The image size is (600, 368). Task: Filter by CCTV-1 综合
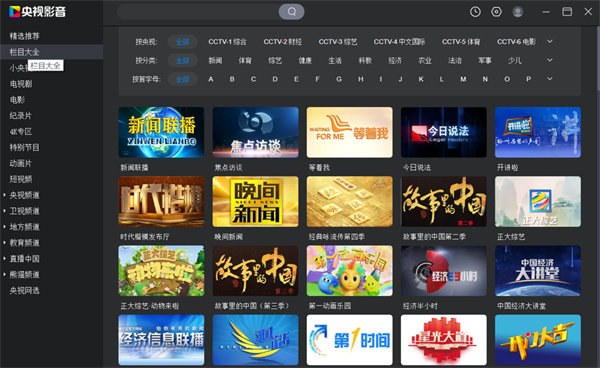click(x=227, y=42)
